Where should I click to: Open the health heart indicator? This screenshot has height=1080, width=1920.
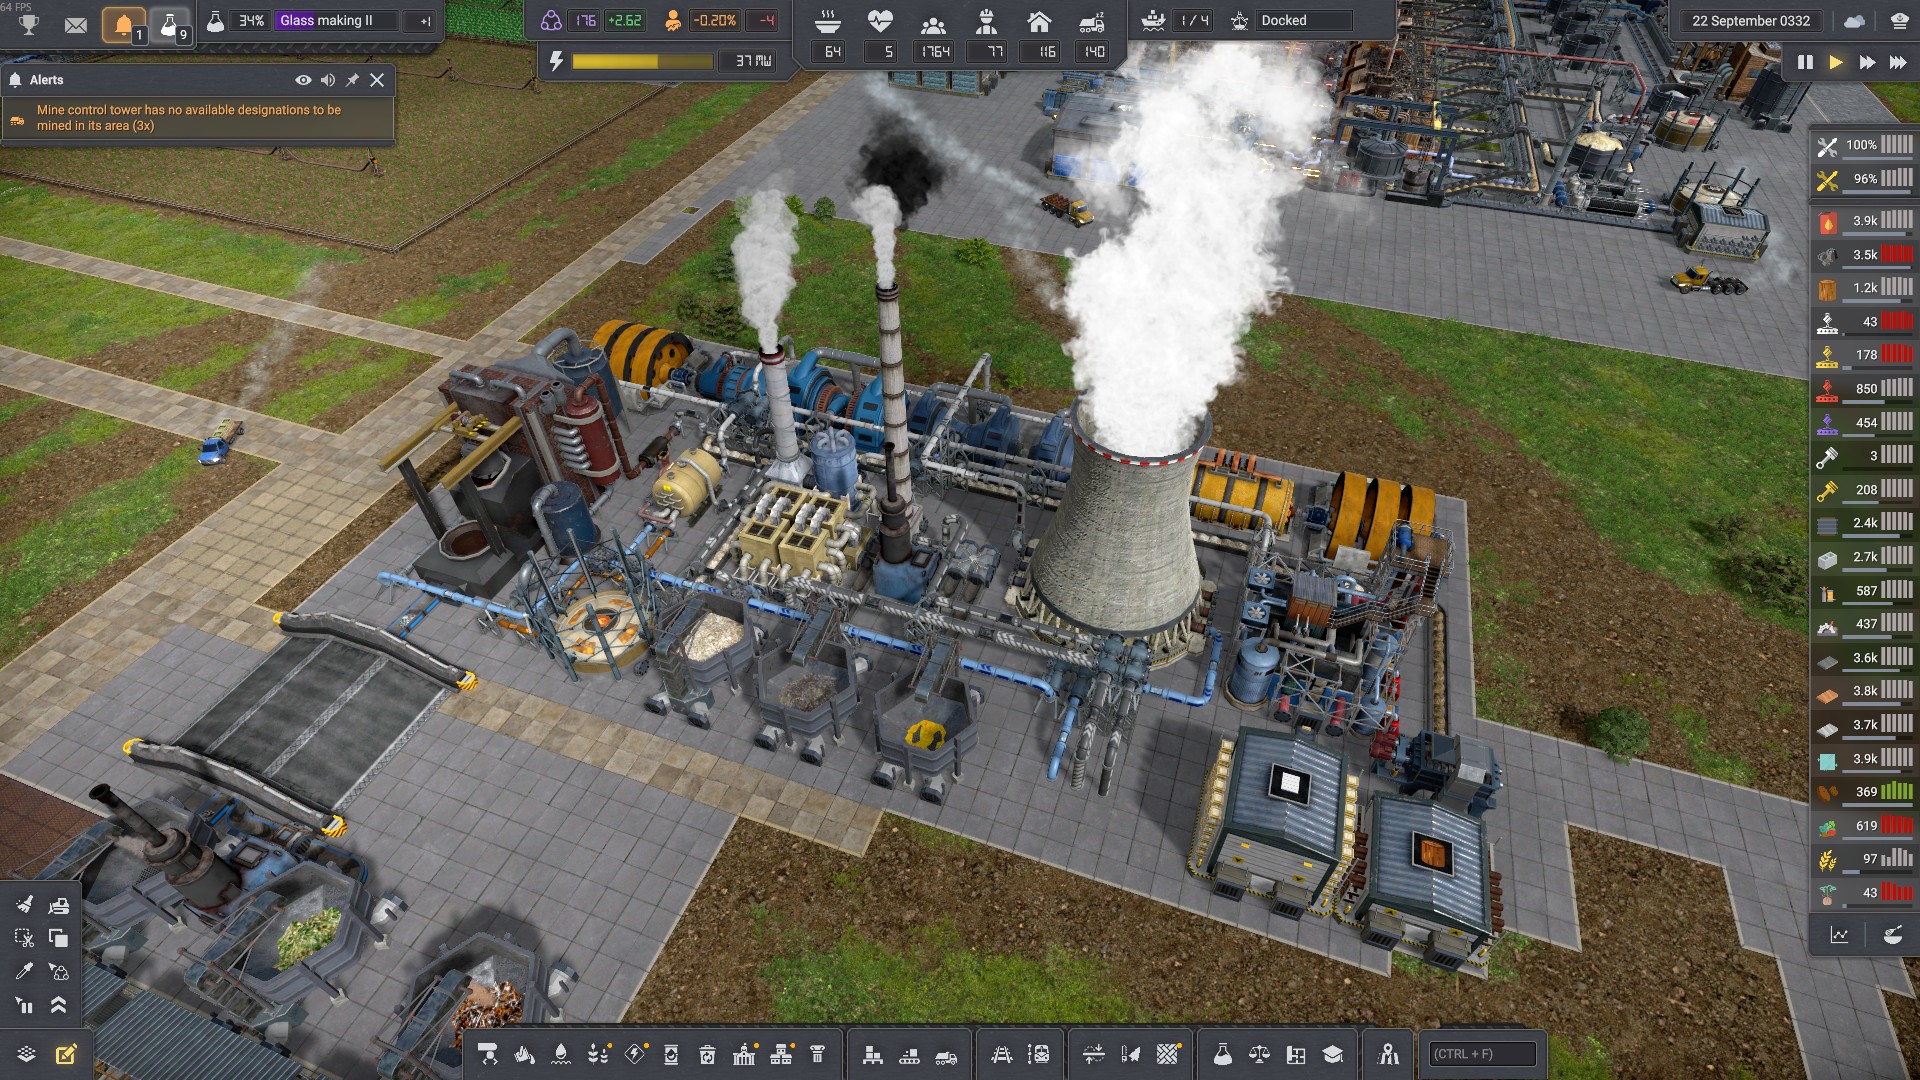click(880, 21)
